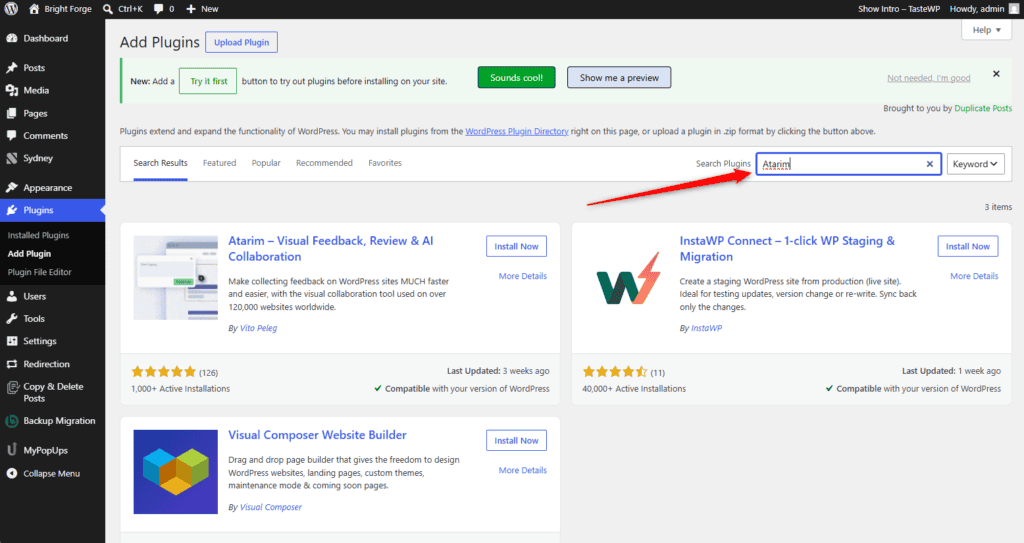Open author Visual Composer link
Viewport: 1024px width, 543px height.
[270, 508]
